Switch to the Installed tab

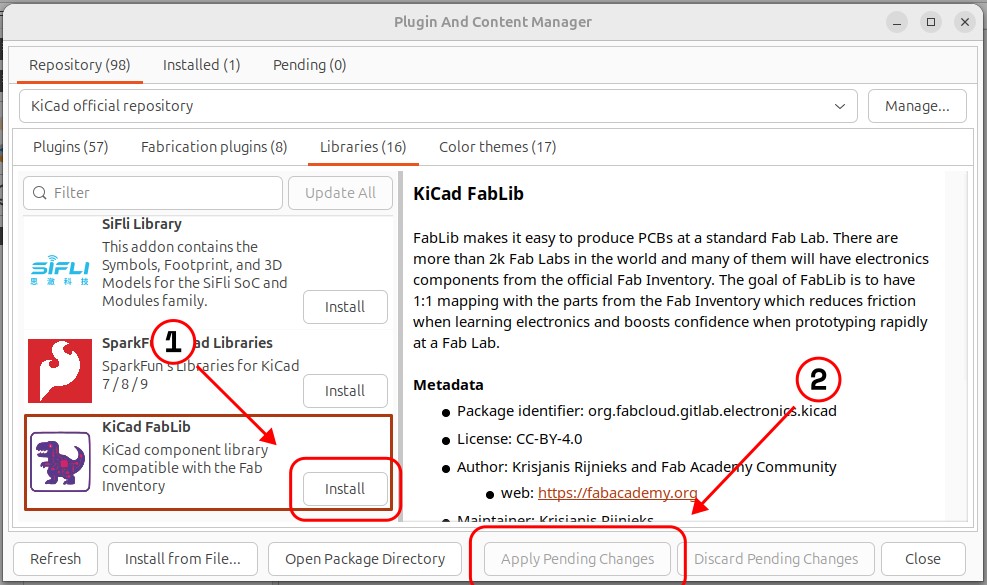(201, 63)
